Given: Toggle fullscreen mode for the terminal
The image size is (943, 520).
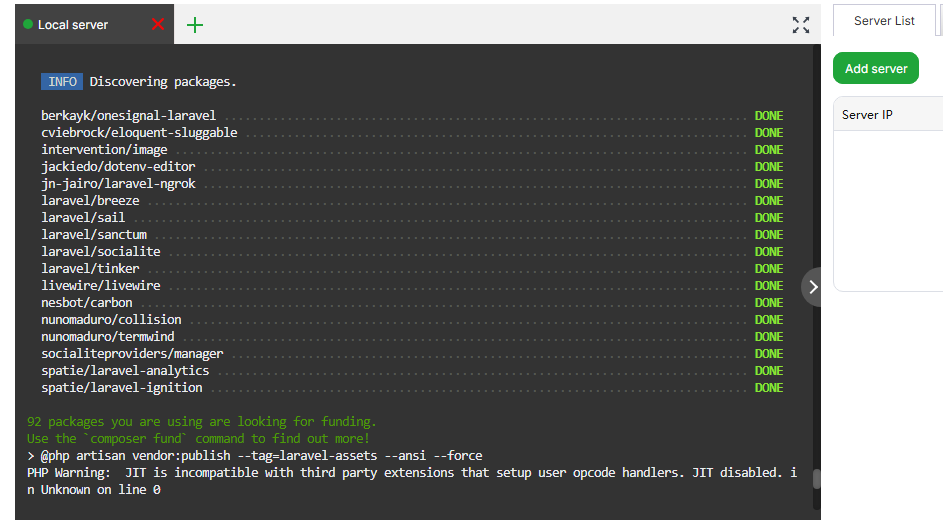Looking at the screenshot, I should (x=800, y=25).
